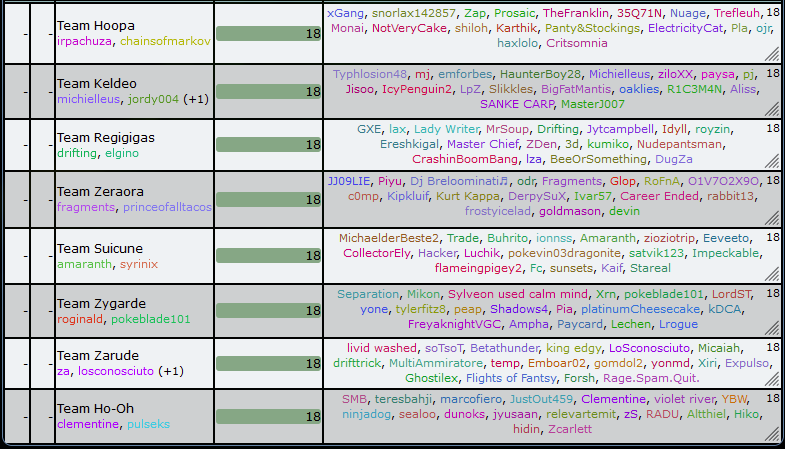This screenshot has height=449, width=785.
Task: Open SANKE CARP player link
Action: 516,102
